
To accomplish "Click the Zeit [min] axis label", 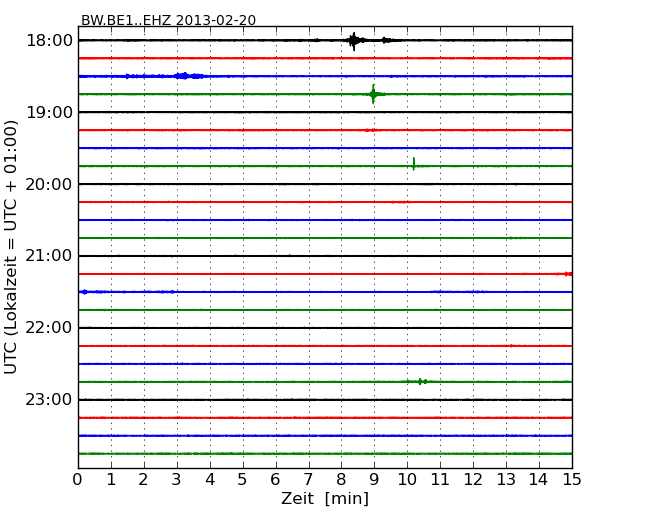I will point(325,498).
